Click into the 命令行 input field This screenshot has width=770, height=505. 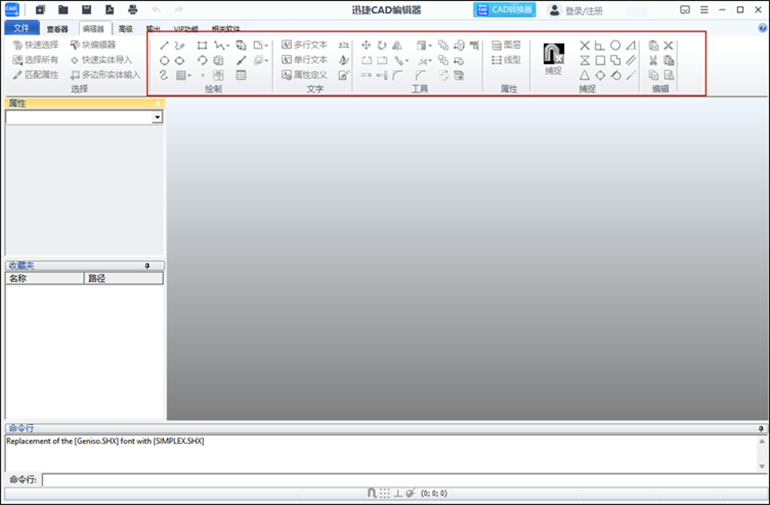(x=405, y=479)
